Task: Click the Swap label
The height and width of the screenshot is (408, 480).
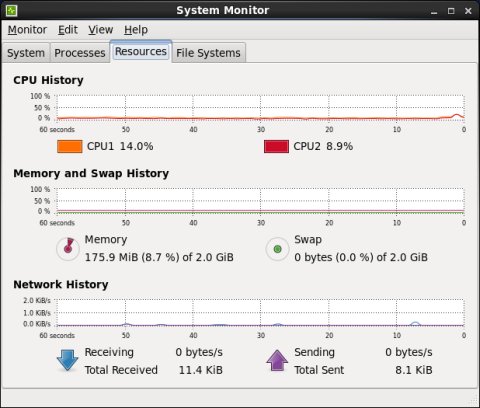Action: click(308, 240)
